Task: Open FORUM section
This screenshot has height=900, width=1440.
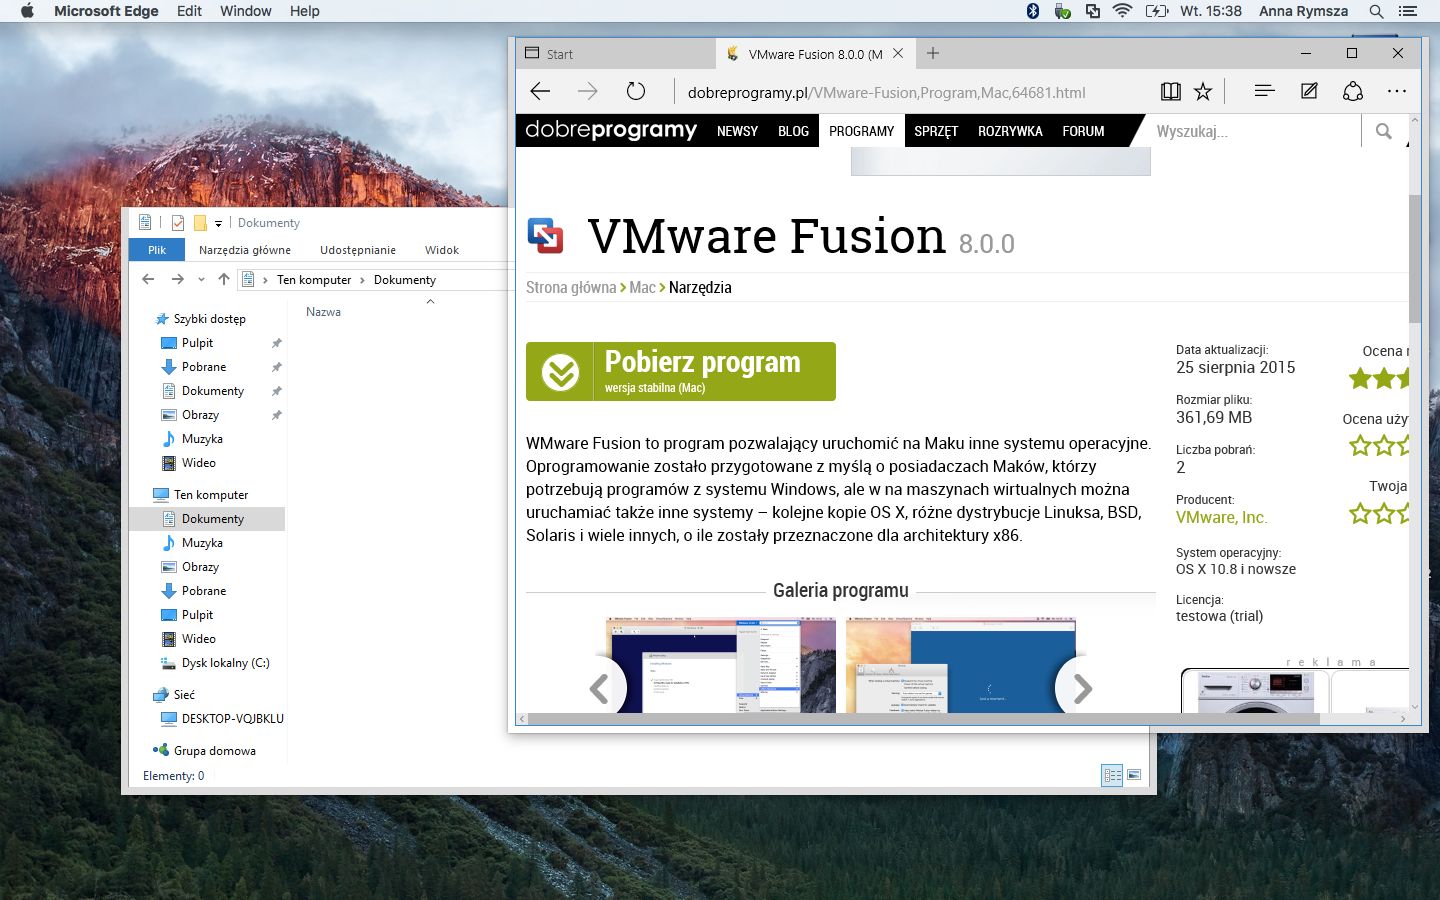Action: 1083,131
